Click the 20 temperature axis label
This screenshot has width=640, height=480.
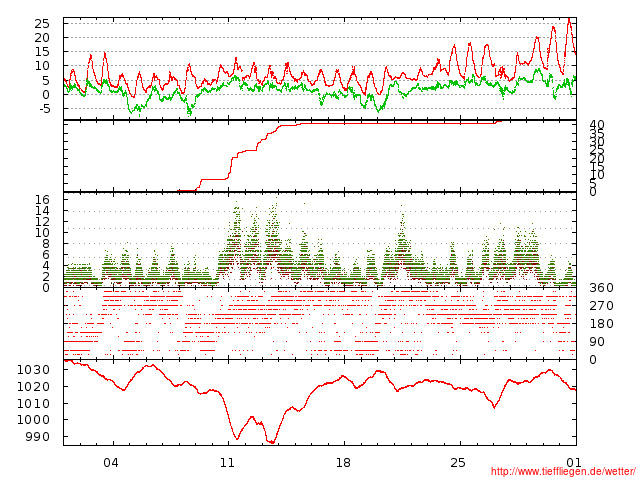[42, 38]
